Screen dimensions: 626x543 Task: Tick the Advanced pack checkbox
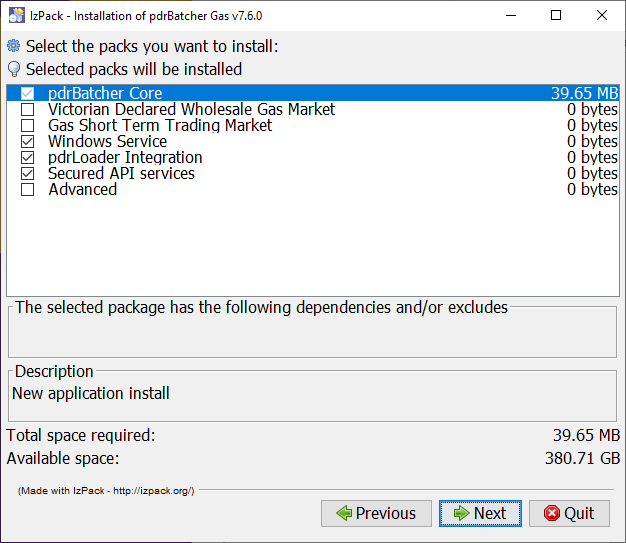(x=28, y=189)
